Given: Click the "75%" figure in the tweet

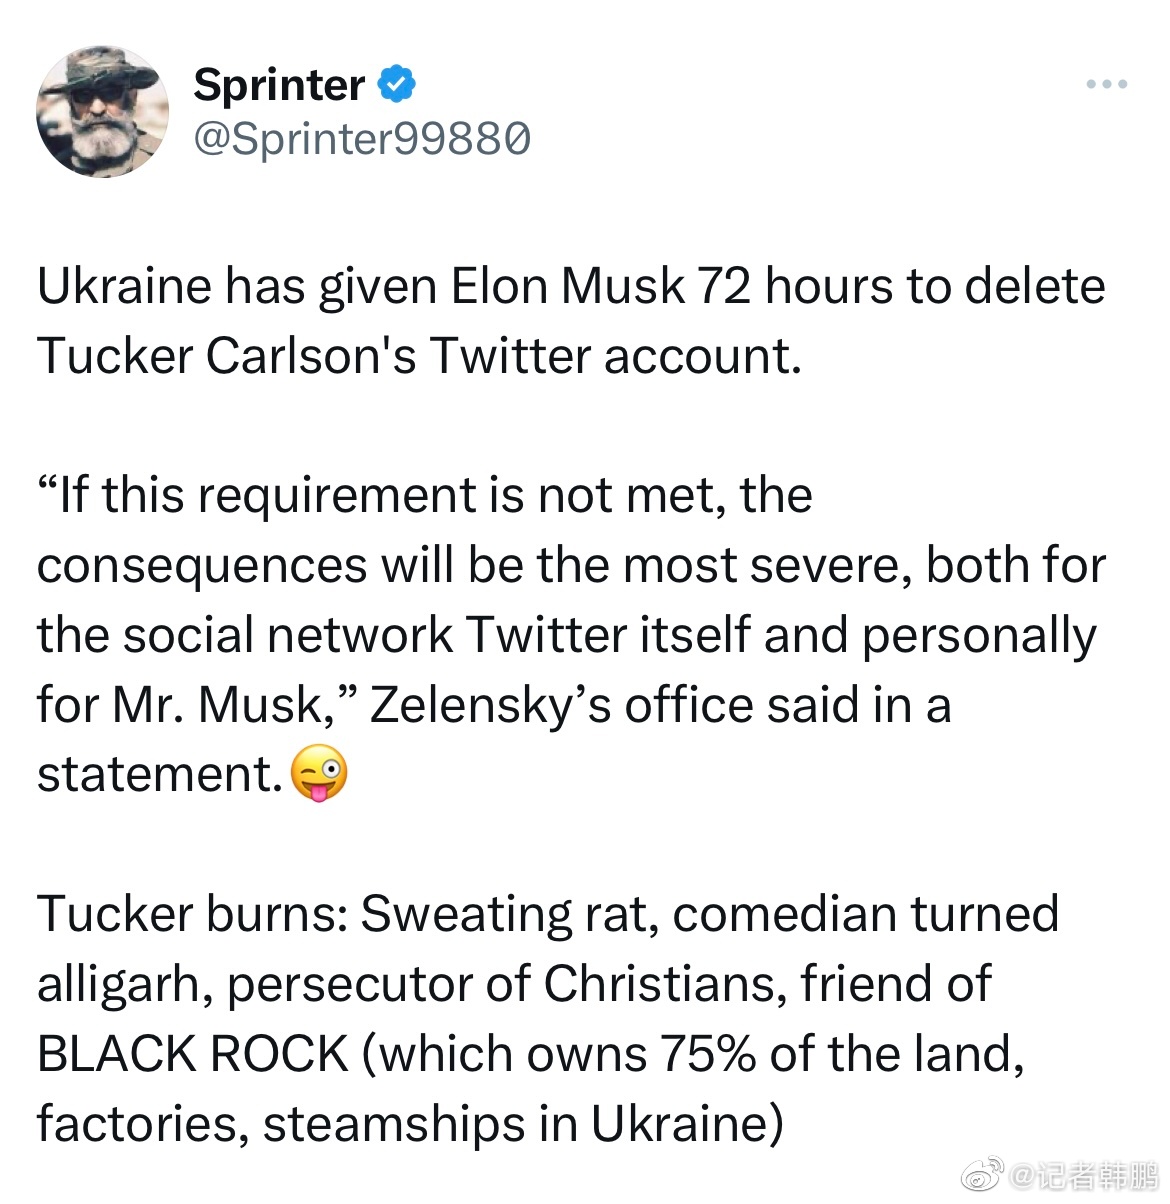Looking at the screenshot, I should click(x=707, y=1054).
